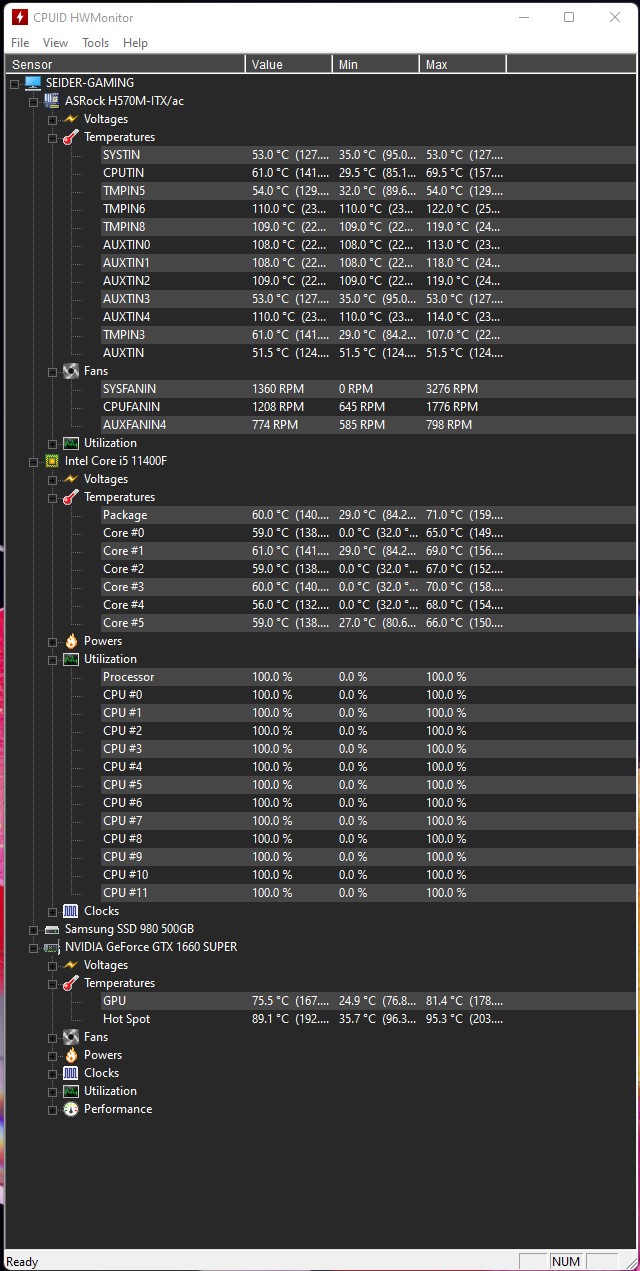640x1271 pixels.
Task: Click the Intel Powers flame icon
Action: (x=71, y=641)
